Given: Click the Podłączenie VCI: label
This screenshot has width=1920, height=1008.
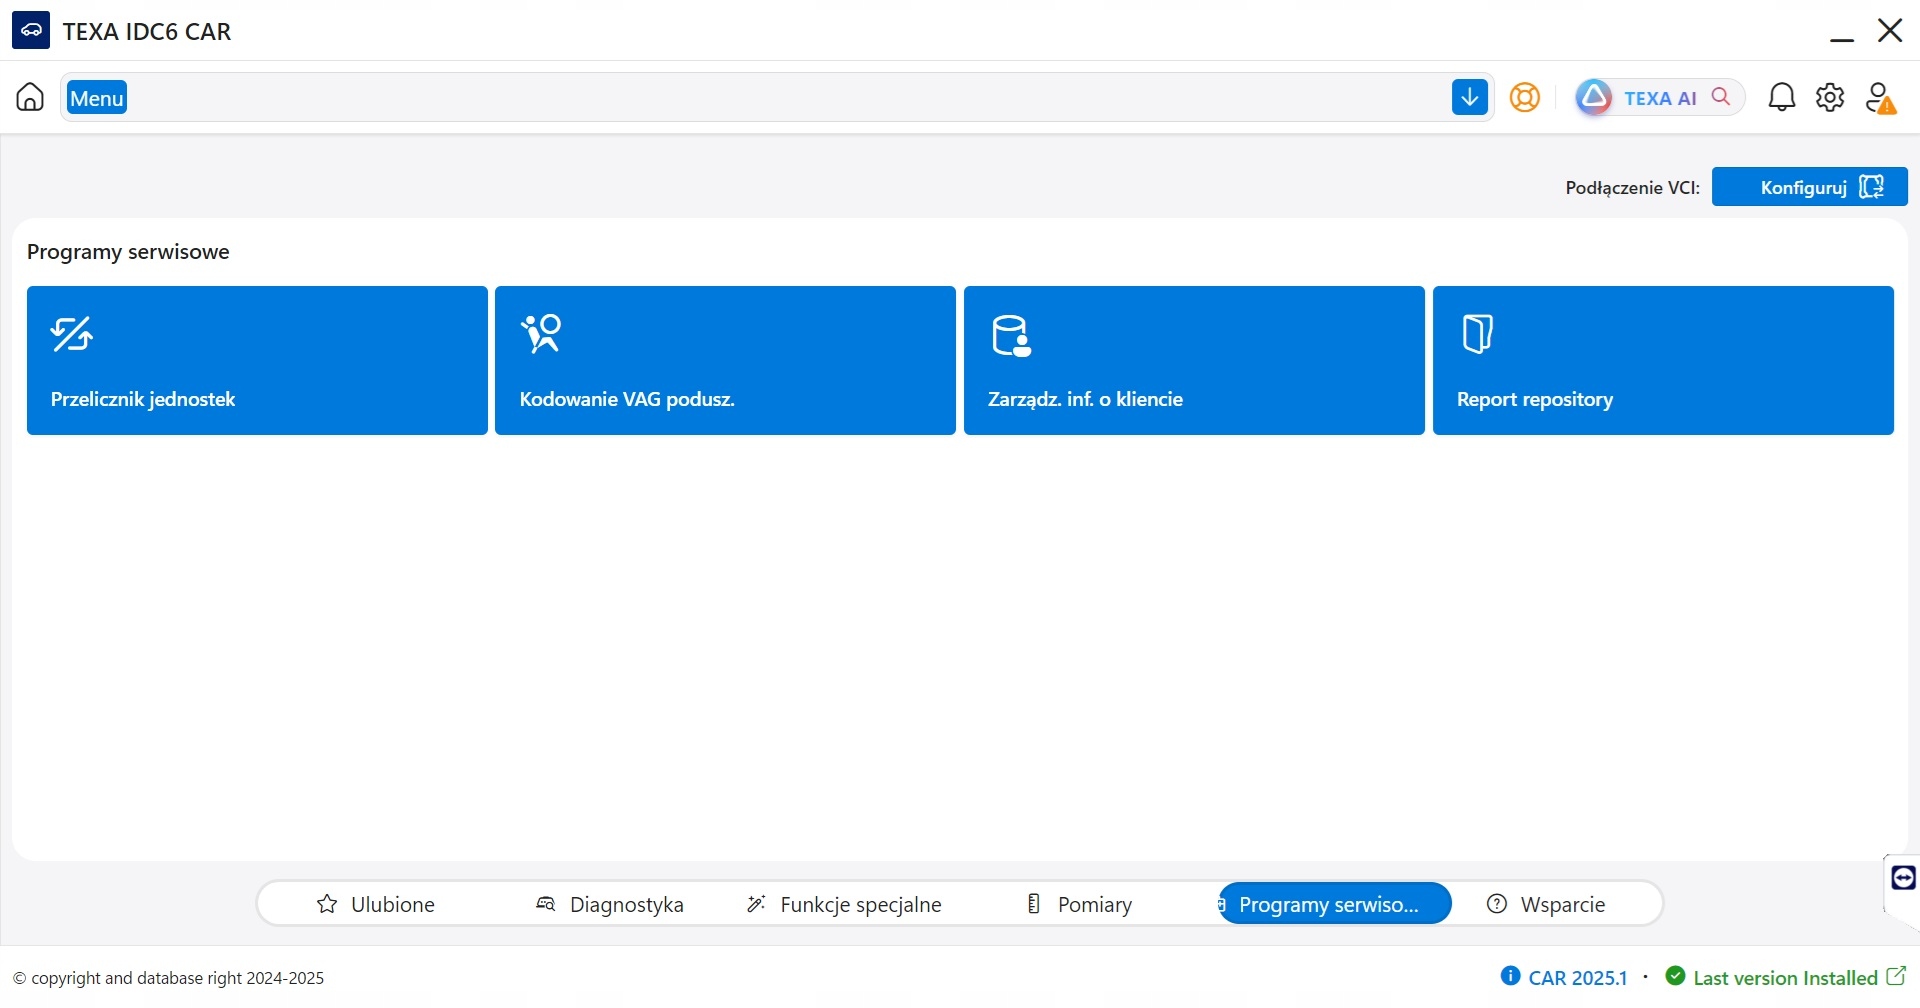Looking at the screenshot, I should (x=1632, y=187).
